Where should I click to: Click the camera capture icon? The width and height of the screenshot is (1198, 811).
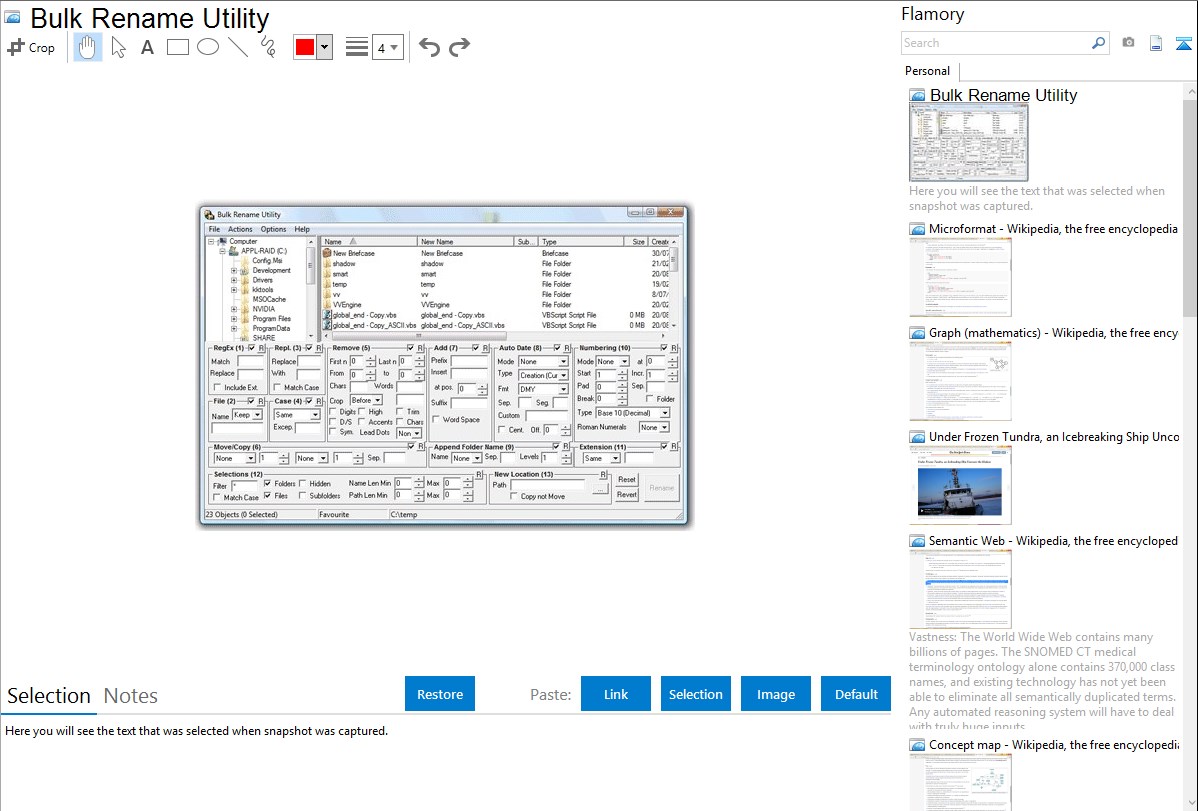pos(1128,43)
